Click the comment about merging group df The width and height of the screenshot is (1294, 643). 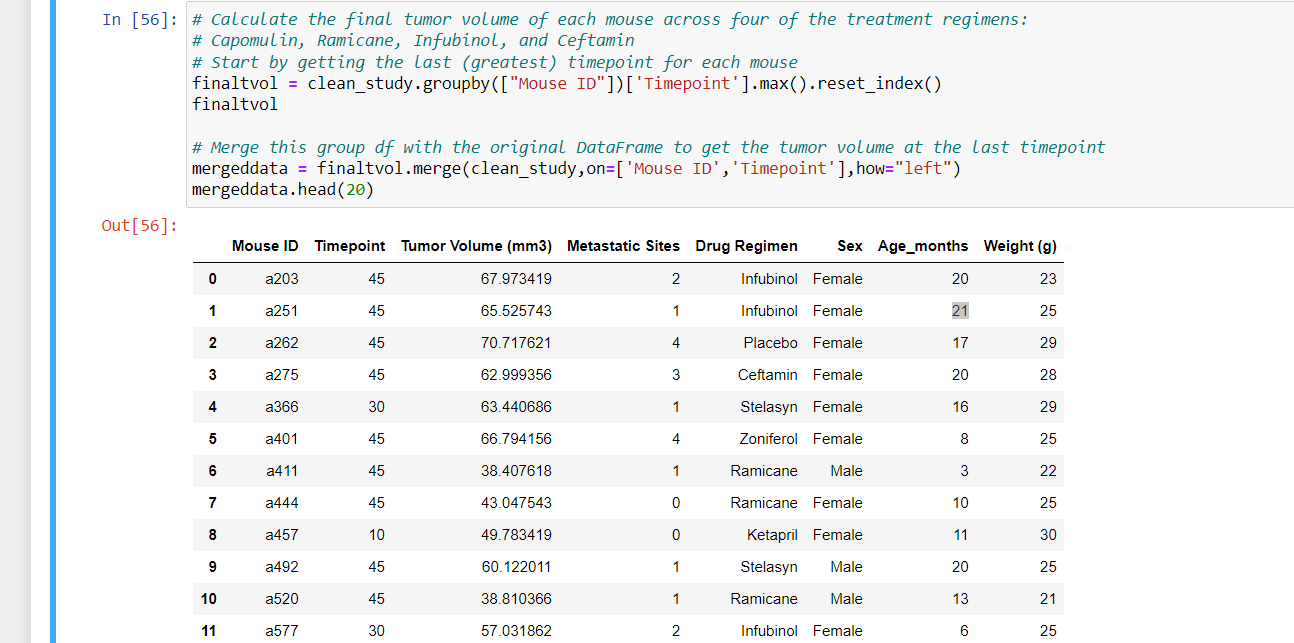[649, 147]
